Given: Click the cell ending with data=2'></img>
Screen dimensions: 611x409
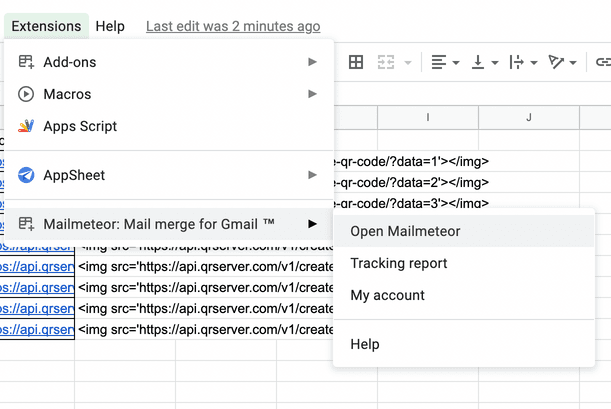Looking at the screenshot, I should (411, 182).
